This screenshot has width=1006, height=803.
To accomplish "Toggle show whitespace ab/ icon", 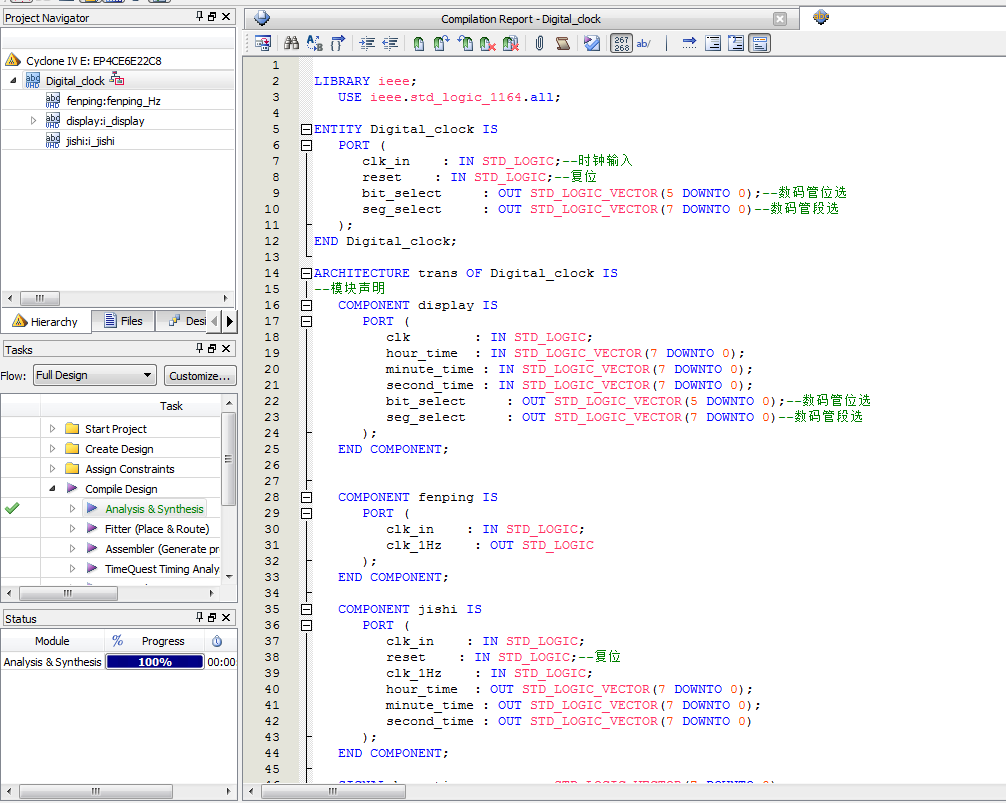I will [644, 43].
